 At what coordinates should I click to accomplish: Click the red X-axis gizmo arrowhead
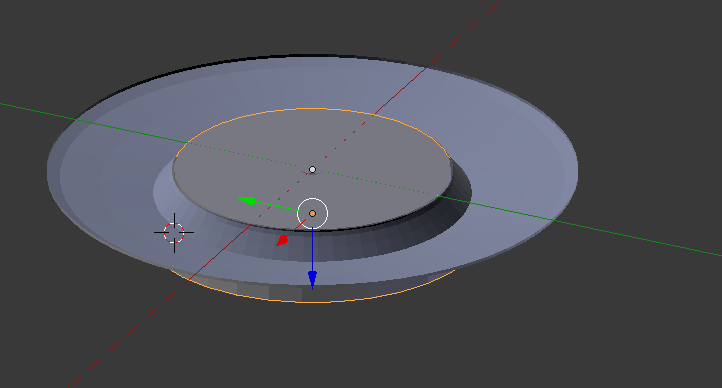(282, 241)
